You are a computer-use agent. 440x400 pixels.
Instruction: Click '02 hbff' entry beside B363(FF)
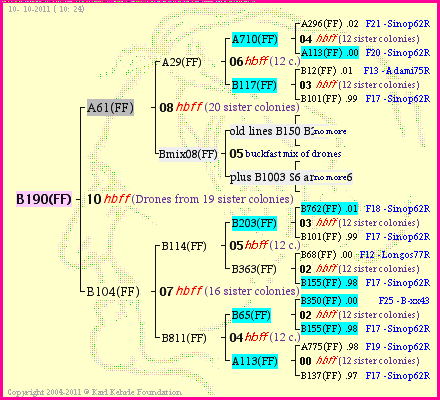tap(359, 269)
